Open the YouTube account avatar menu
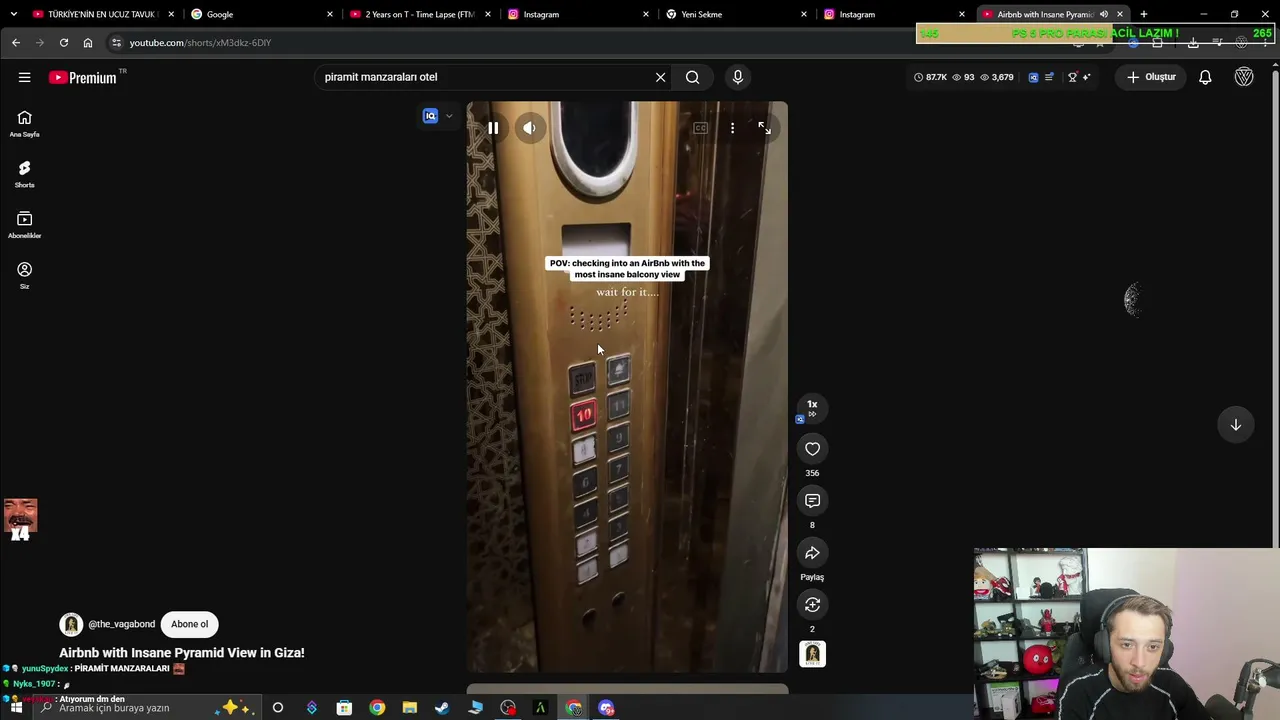This screenshot has height=720, width=1280. 1244,77
